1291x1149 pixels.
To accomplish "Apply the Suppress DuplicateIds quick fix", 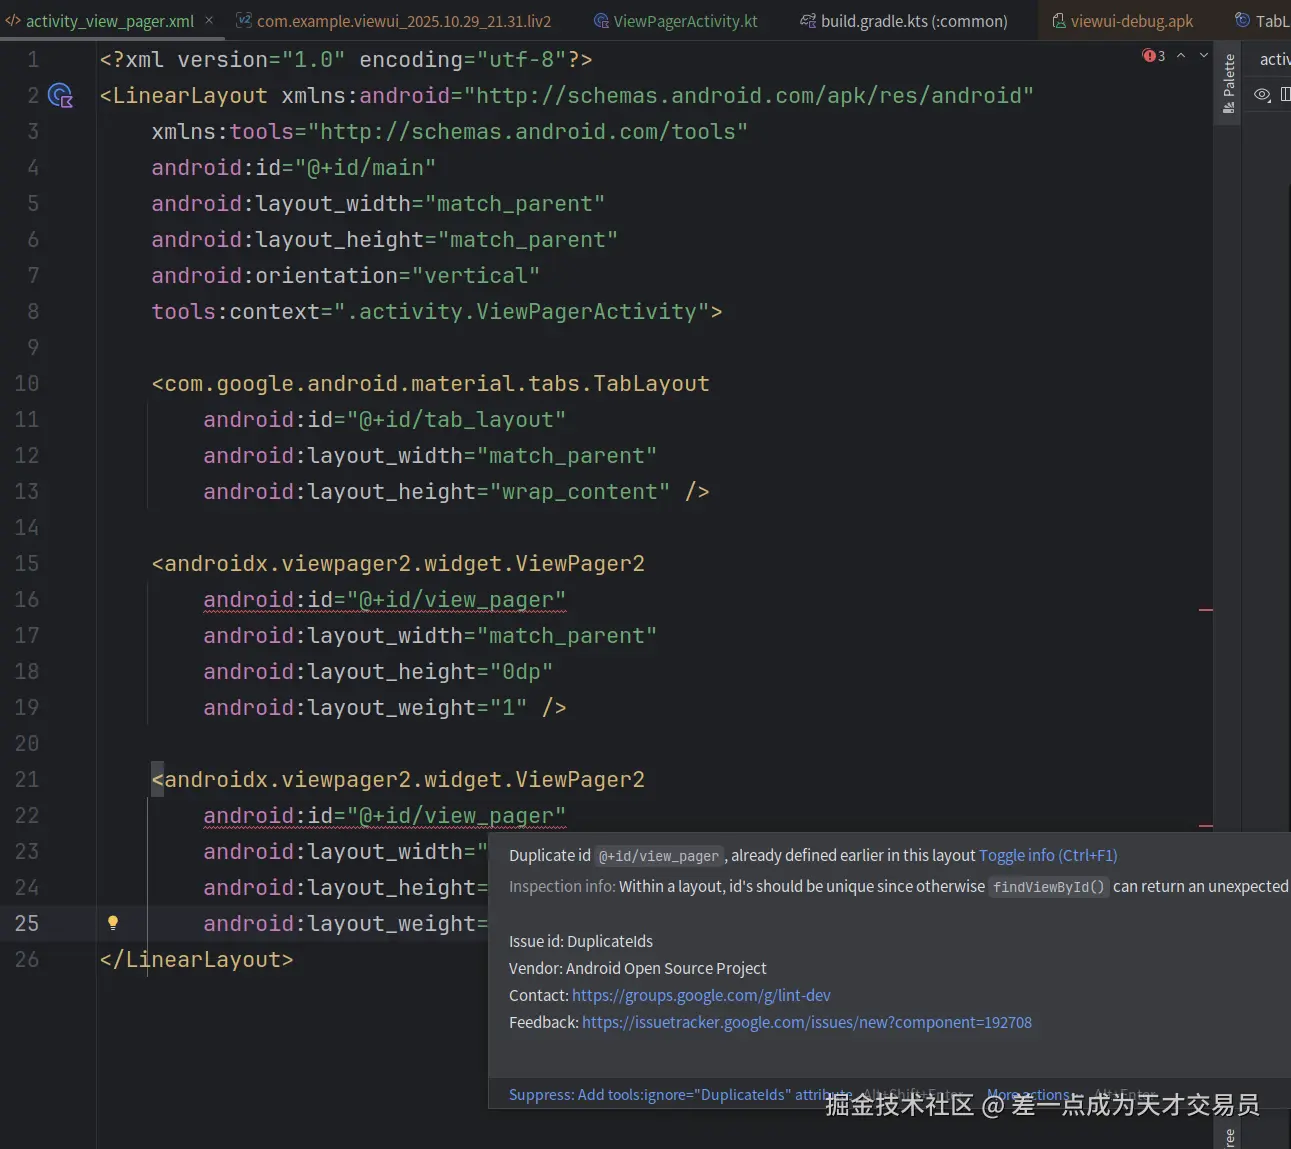I will (680, 1095).
